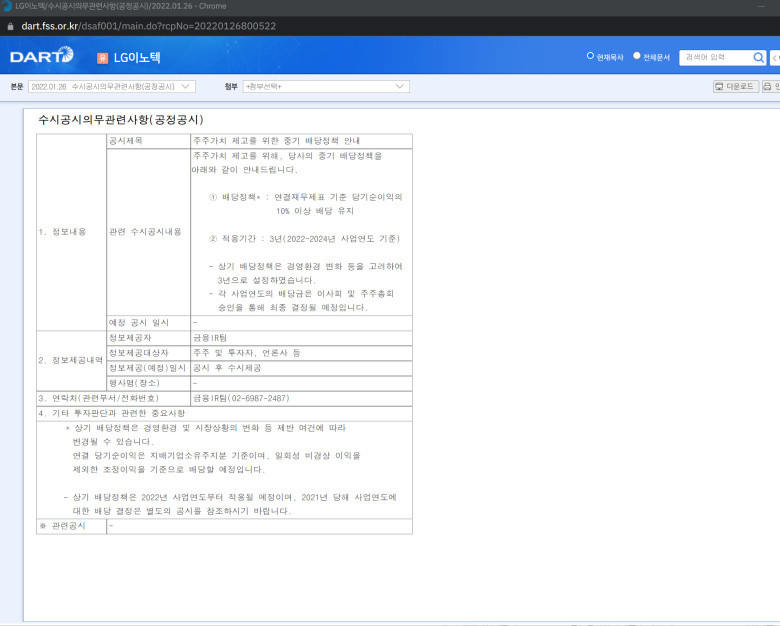Select the 현재목차 radio button

click(590, 56)
